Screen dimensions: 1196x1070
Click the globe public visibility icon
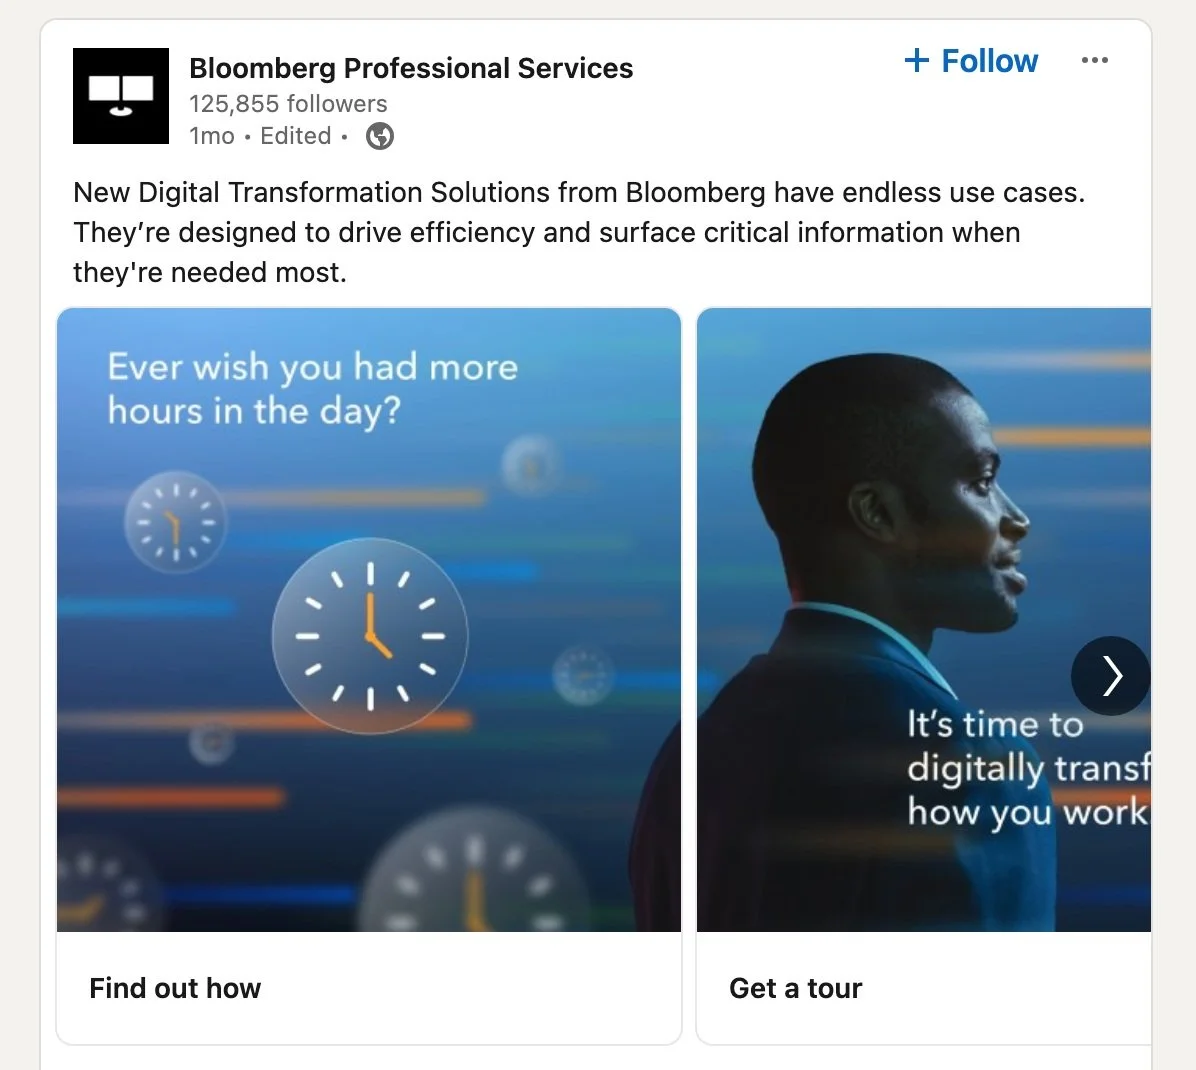coord(380,137)
